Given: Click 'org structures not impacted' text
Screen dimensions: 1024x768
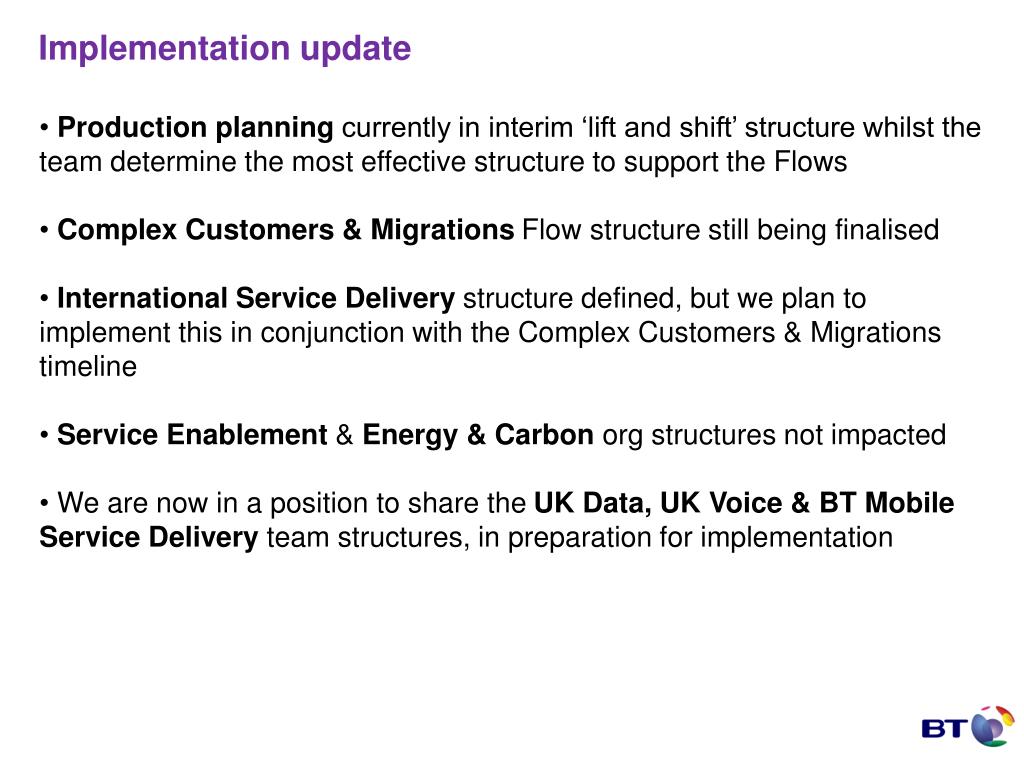Looking at the screenshot, I should click(x=774, y=436).
